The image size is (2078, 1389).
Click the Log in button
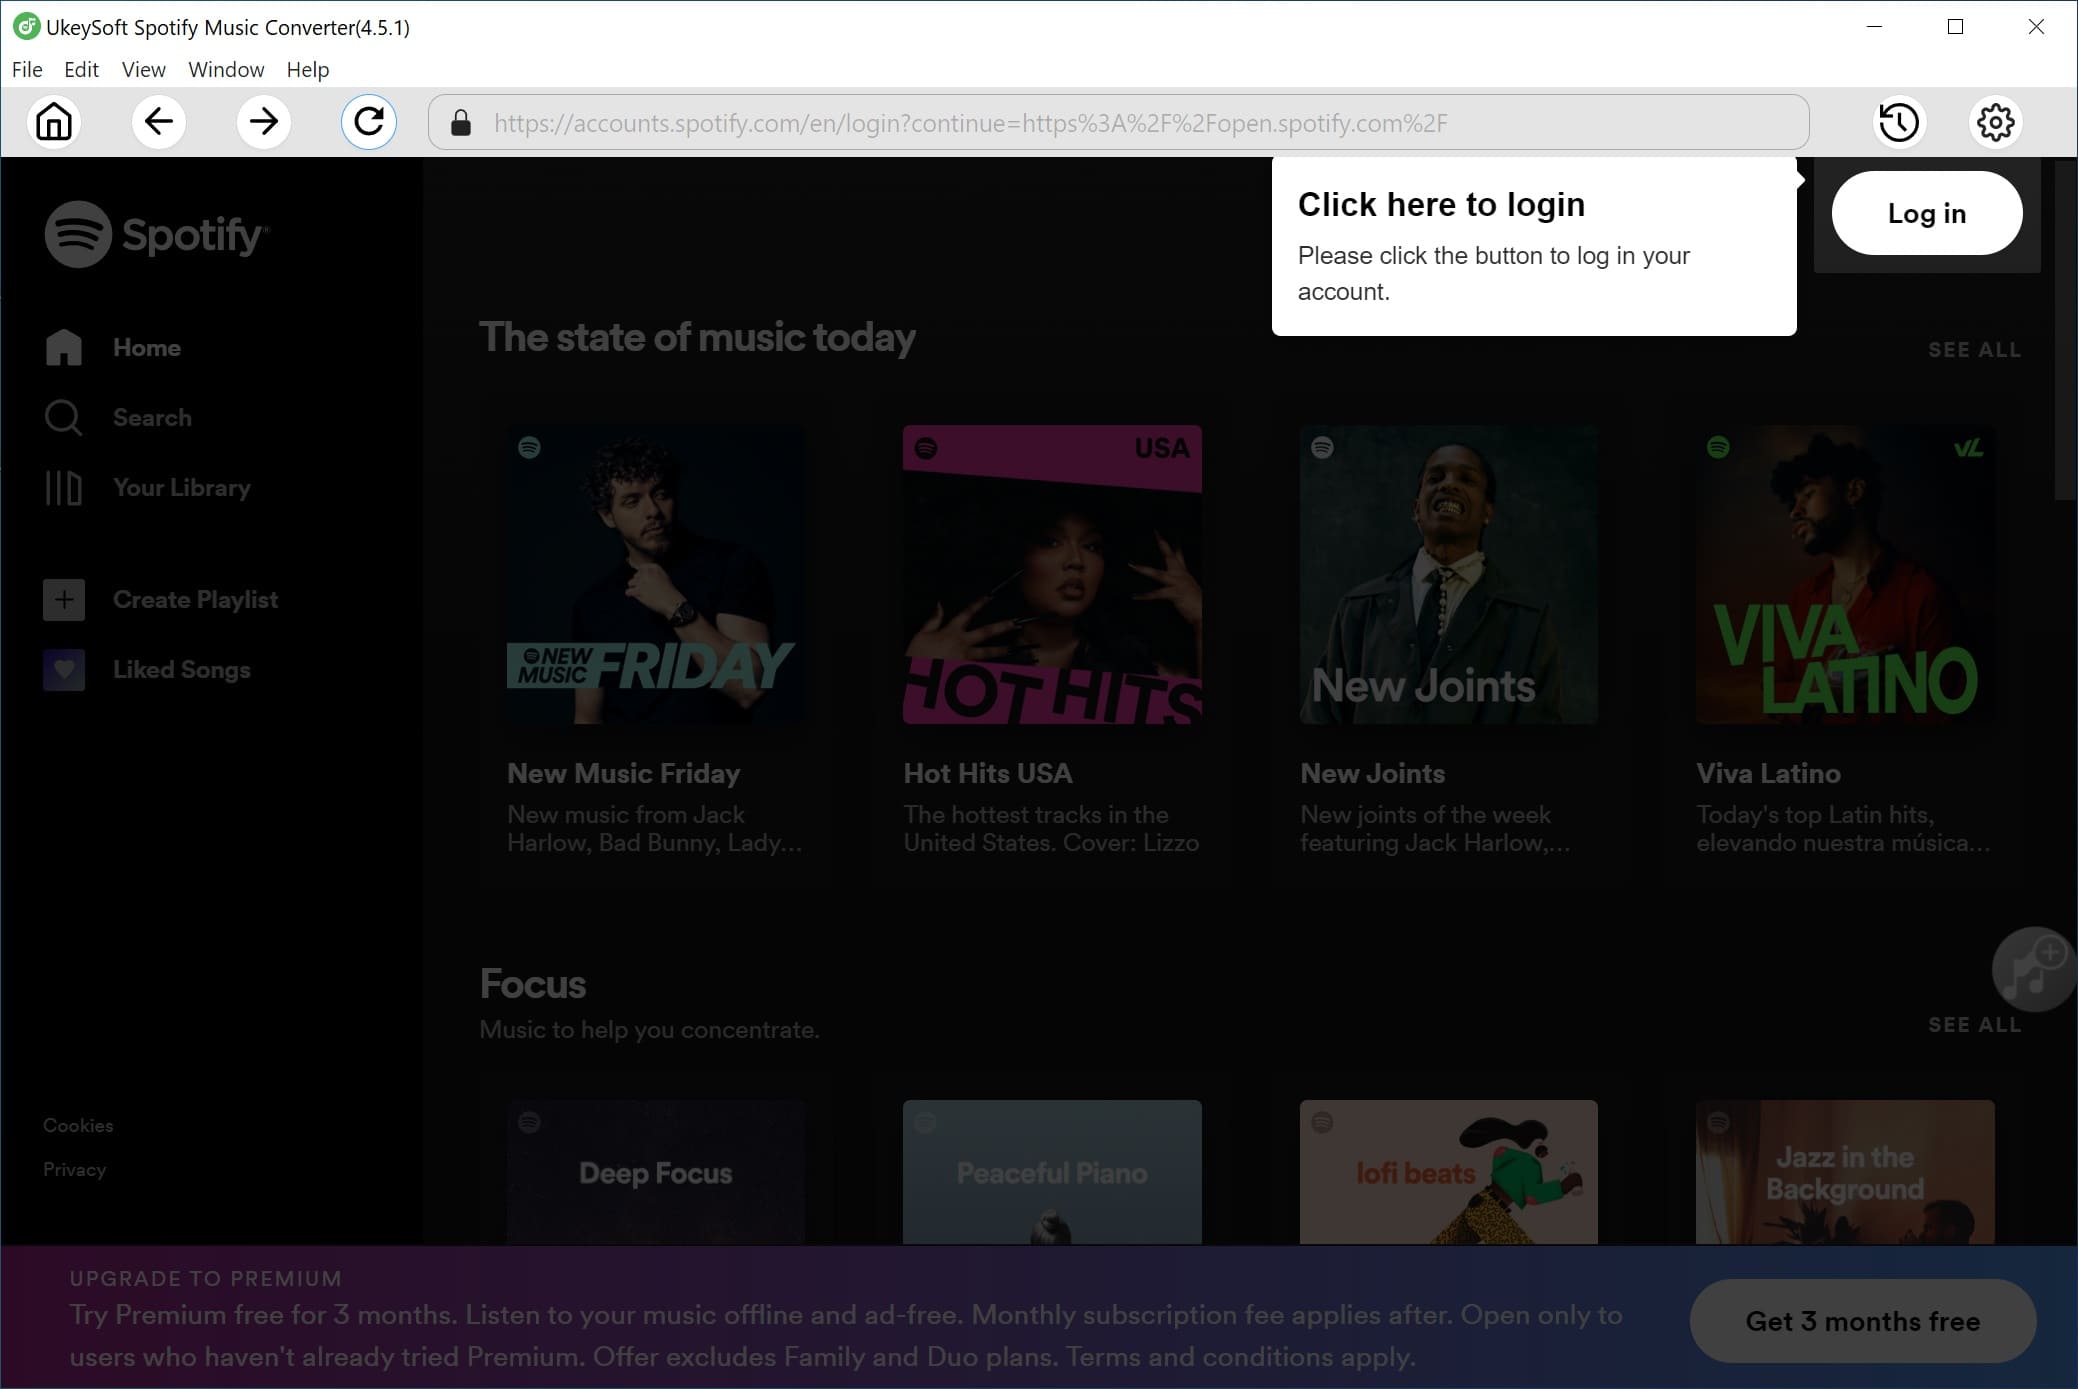(1926, 215)
